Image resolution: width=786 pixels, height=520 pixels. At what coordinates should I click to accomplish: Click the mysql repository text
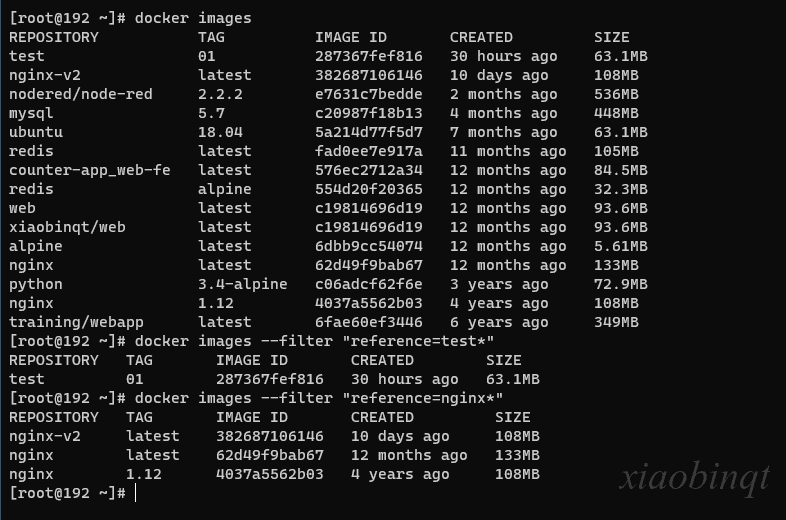[31, 113]
